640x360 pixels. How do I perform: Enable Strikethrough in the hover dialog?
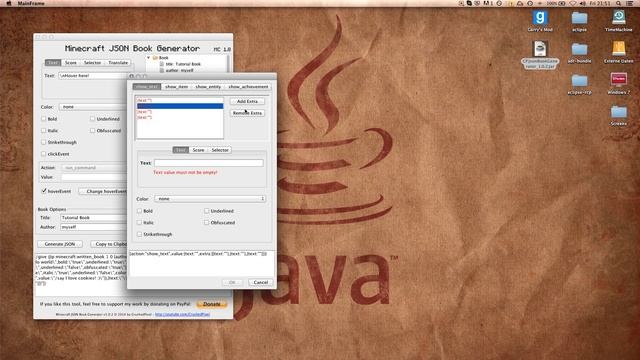(140, 234)
